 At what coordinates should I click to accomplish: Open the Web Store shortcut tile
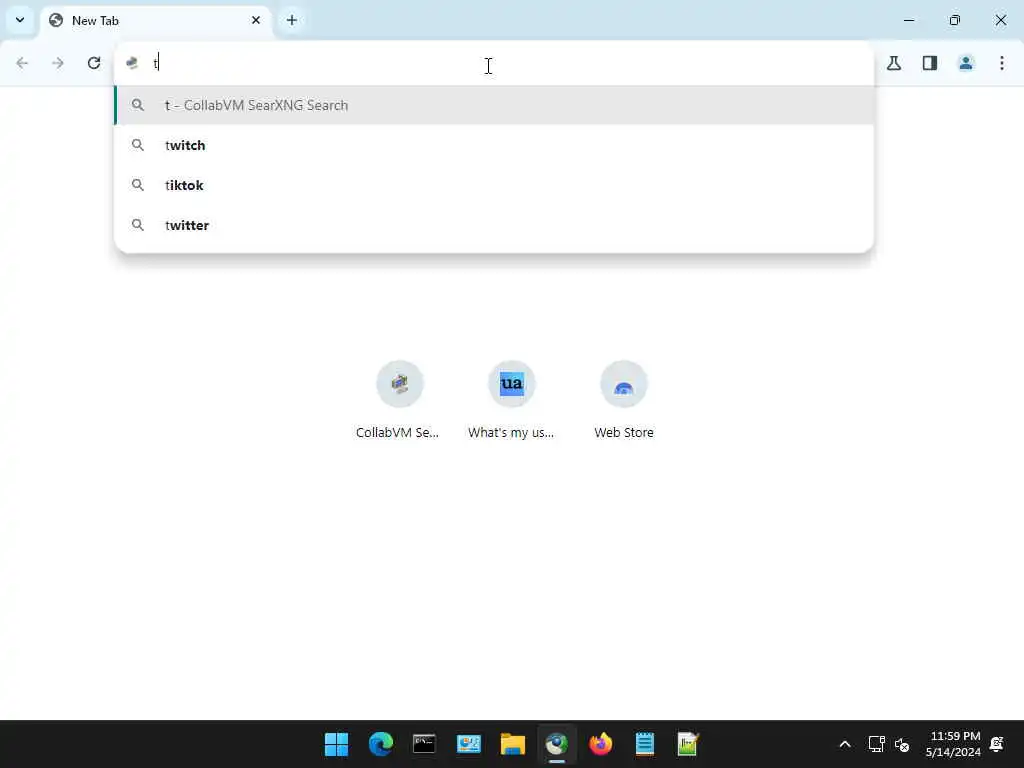tap(624, 400)
